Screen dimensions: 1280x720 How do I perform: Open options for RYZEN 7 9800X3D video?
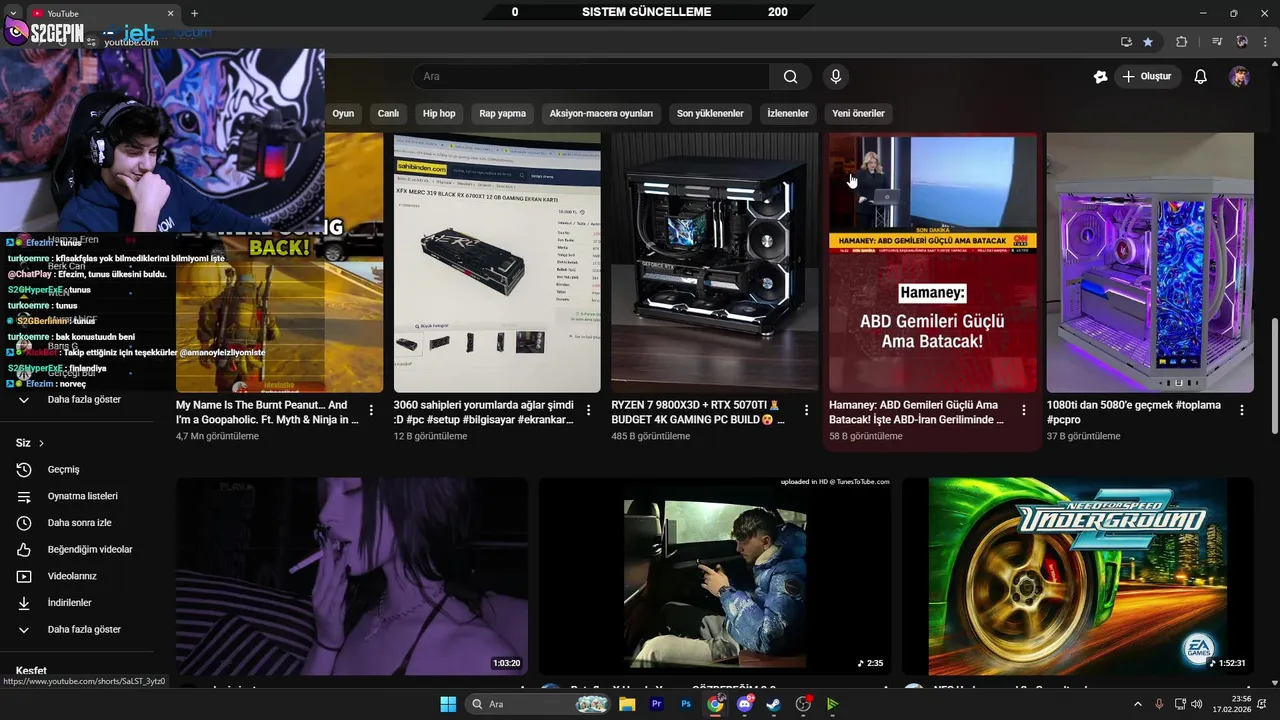(x=806, y=410)
